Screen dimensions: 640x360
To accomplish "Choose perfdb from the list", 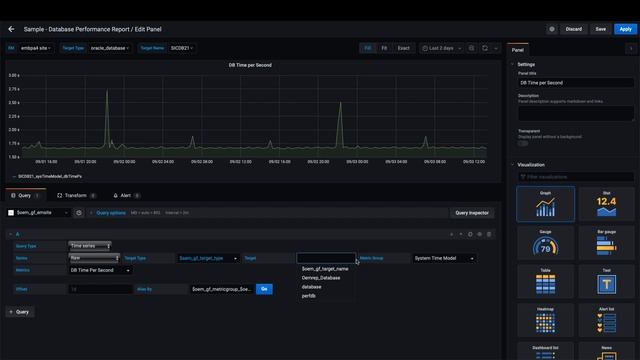I will (x=309, y=296).
